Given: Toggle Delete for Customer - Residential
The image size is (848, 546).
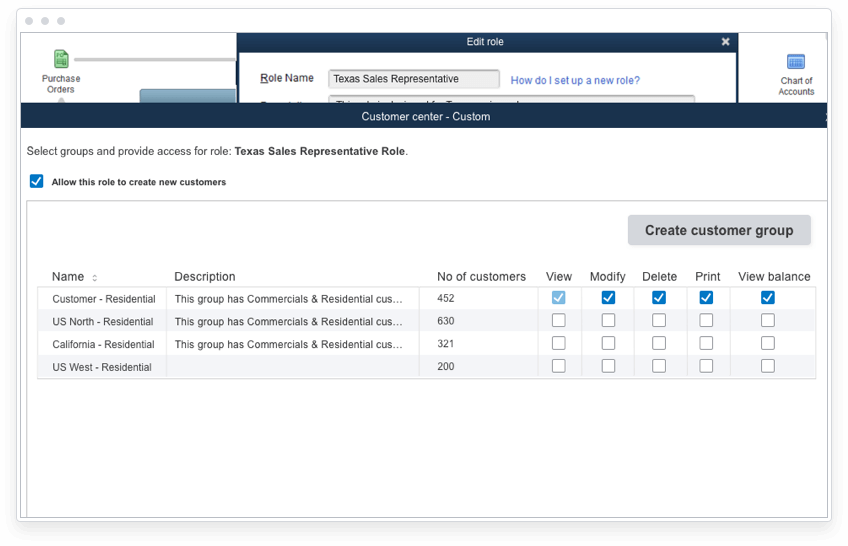Looking at the screenshot, I should click(x=659, y=297).
